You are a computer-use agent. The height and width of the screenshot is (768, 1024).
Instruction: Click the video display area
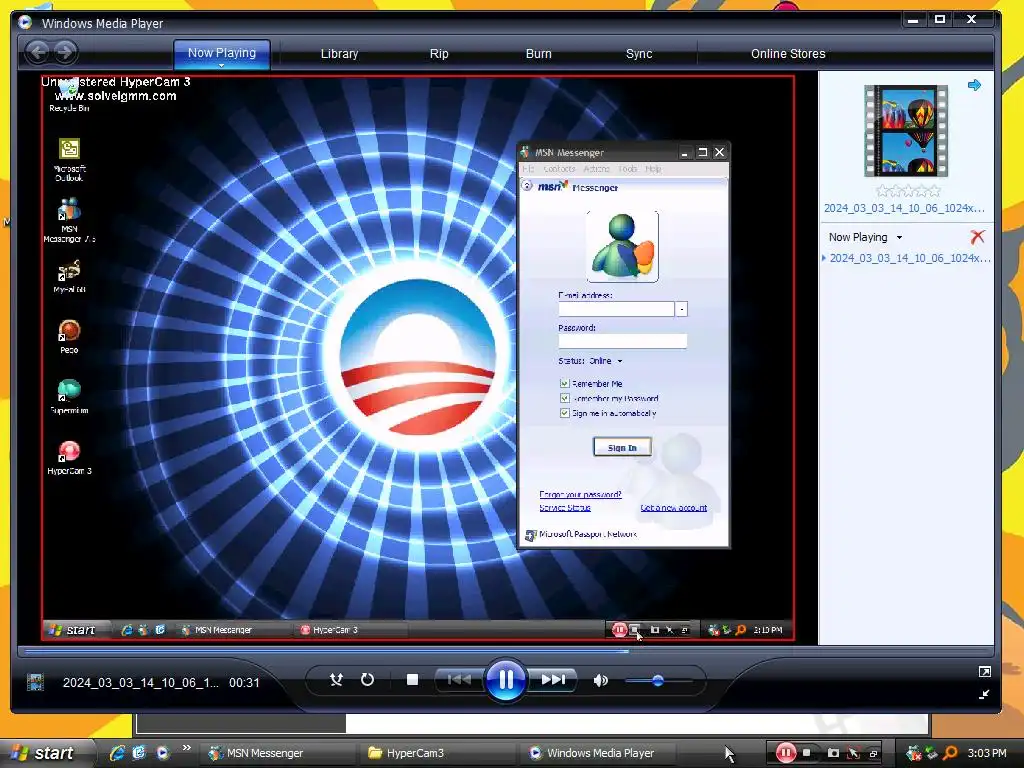[418, 358]
